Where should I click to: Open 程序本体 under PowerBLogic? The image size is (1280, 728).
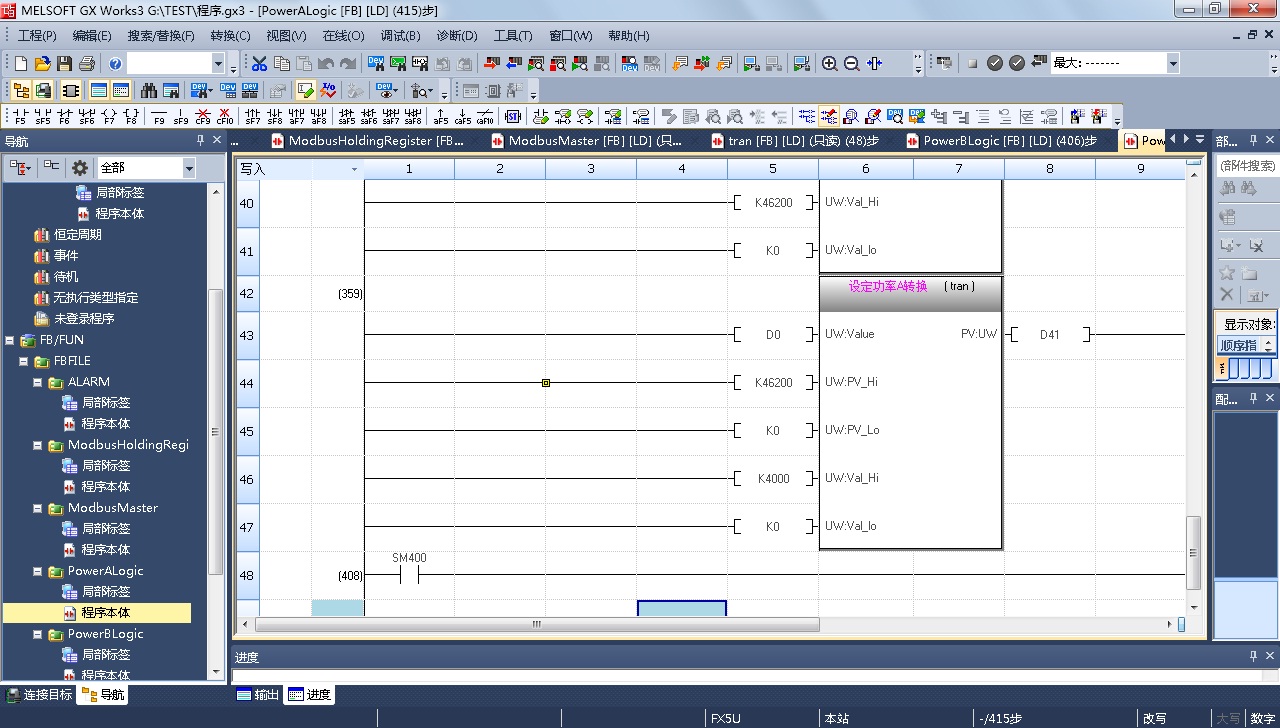tap(105, 675)
